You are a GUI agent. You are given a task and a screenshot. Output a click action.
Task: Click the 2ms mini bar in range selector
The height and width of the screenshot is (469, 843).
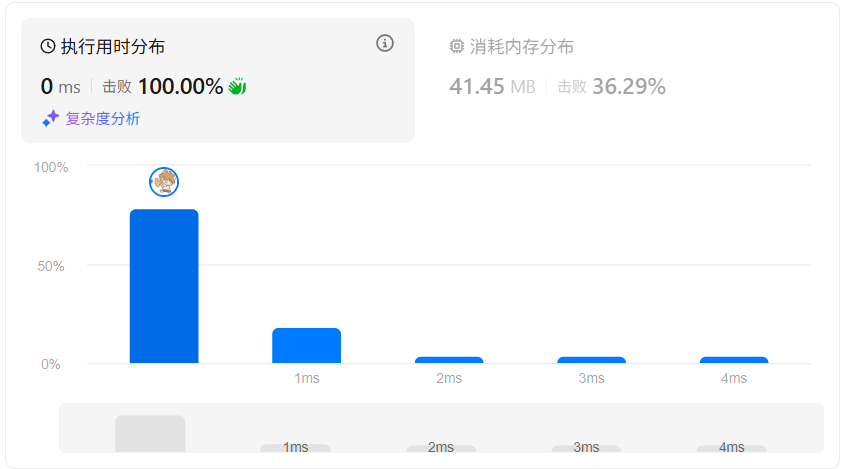(441, 448)
